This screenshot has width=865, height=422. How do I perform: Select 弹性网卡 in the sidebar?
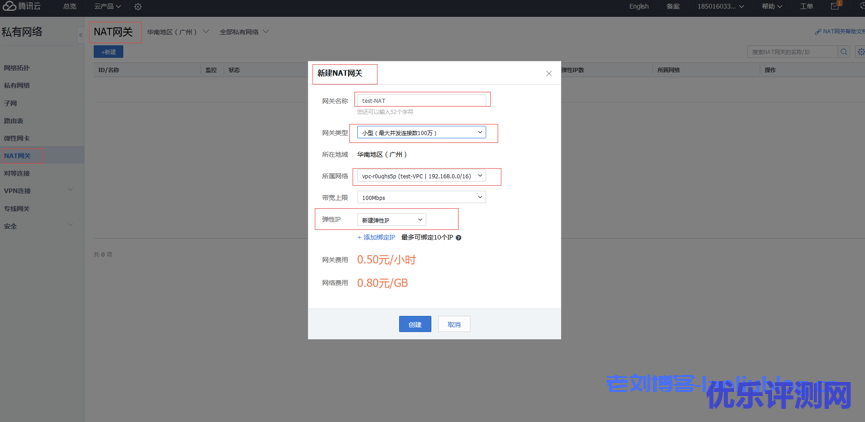tap(17, 138)
